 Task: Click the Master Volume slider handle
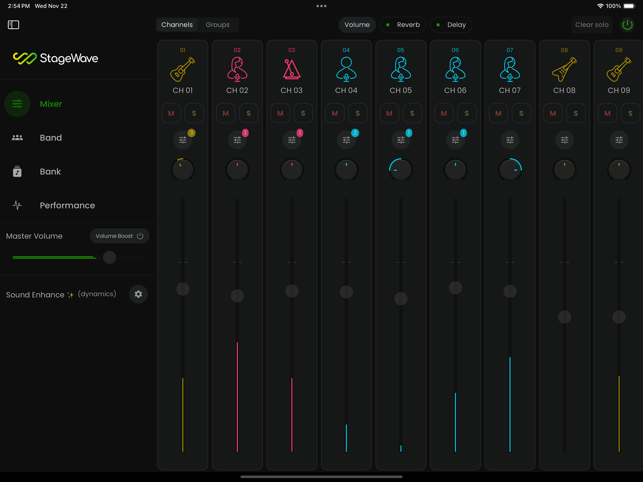tap(109, 257)
